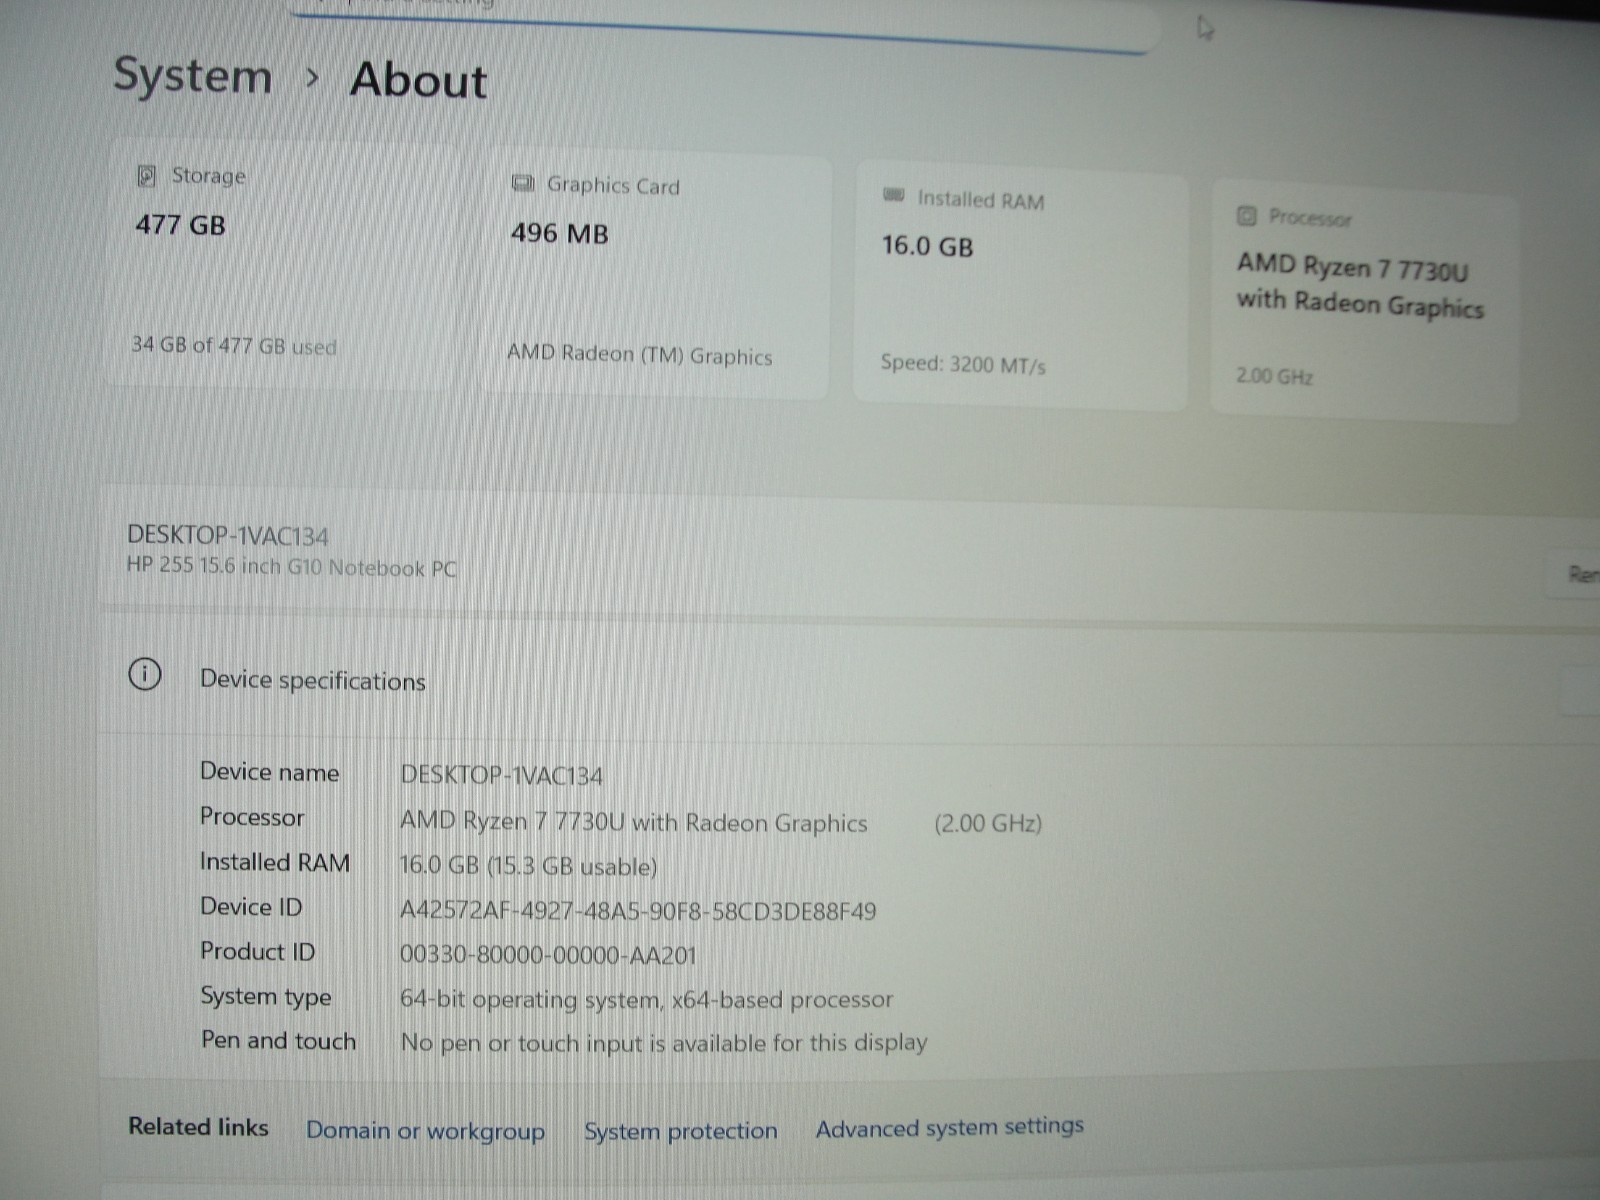Select '64-bit operating system, x64-based processor'
The width and height of the screenshot is (1600, 1200).
[646, 999]
